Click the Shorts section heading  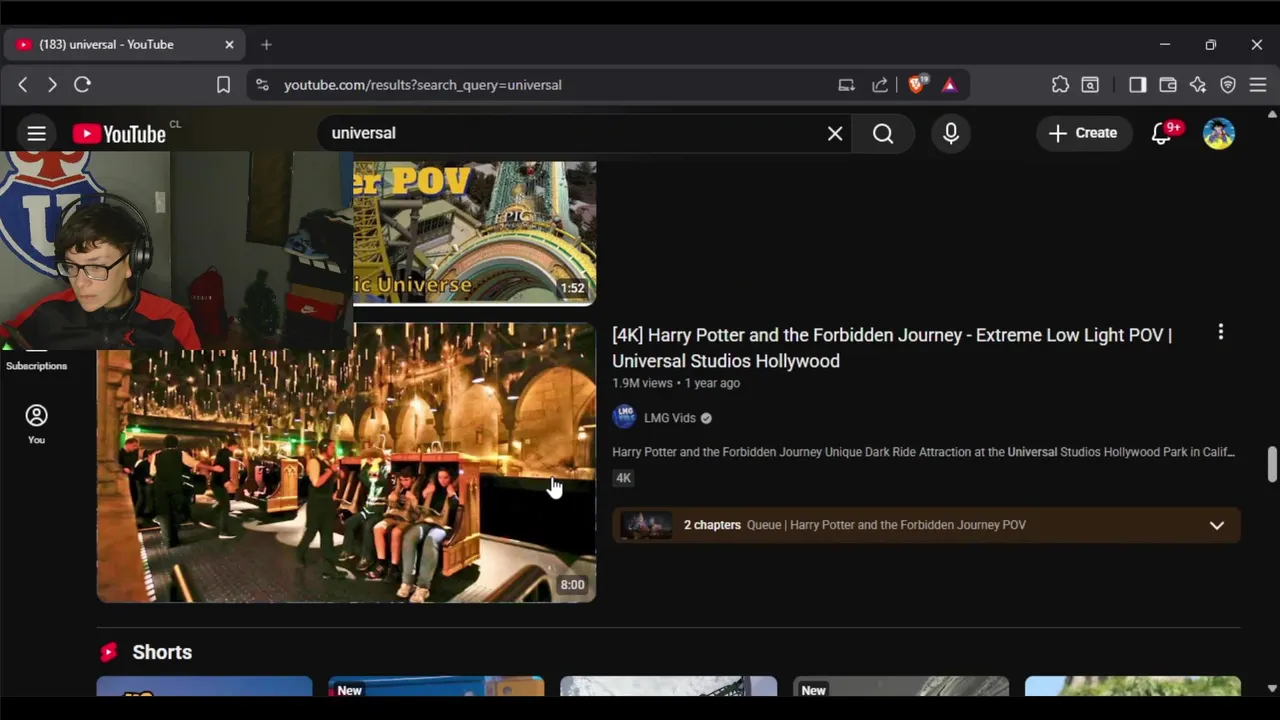click(x=162, y=652)
